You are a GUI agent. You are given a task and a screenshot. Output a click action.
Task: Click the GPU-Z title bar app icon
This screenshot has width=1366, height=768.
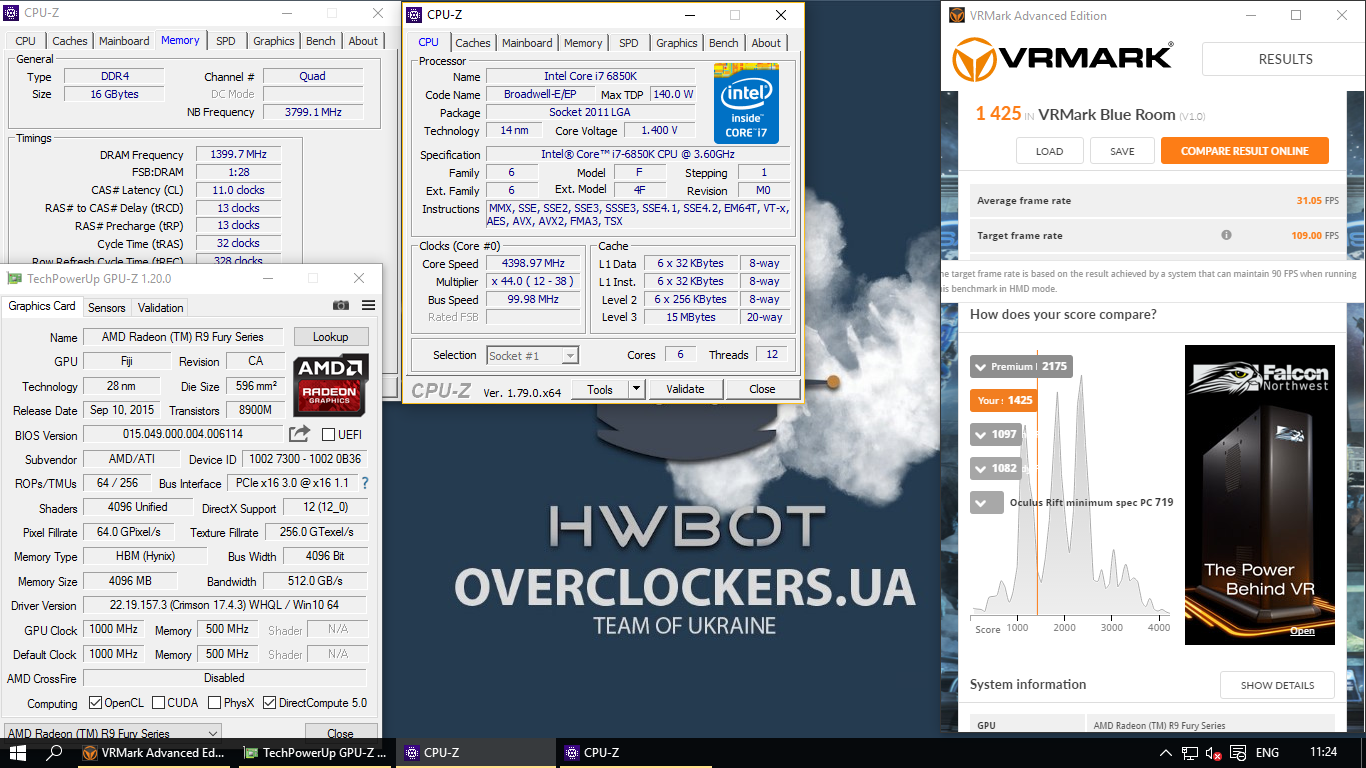tap(14, 279)
